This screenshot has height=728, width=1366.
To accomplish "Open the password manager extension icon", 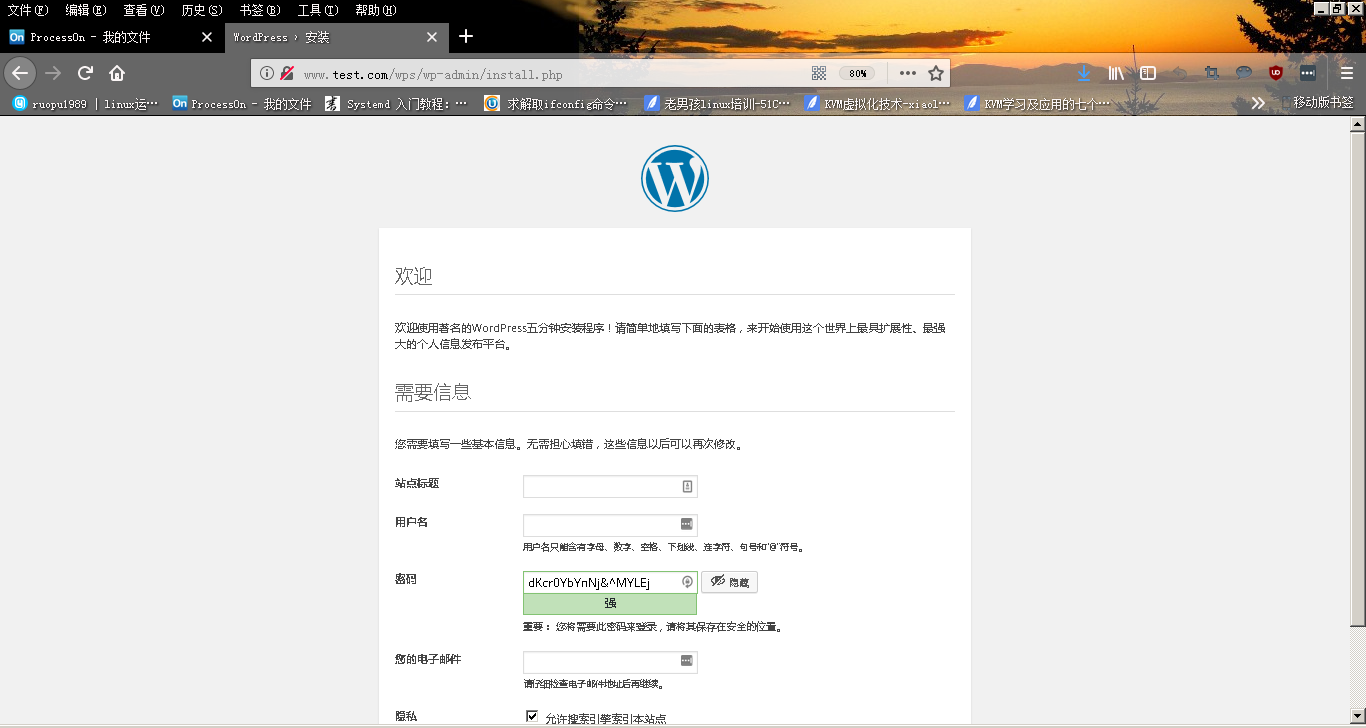I will 1308,73.
